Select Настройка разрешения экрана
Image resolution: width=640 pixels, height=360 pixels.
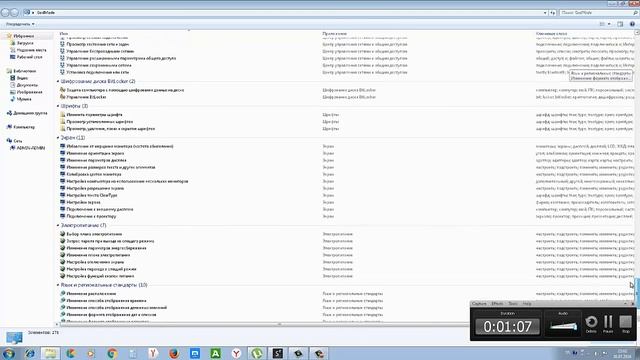(x=95, y=188)
